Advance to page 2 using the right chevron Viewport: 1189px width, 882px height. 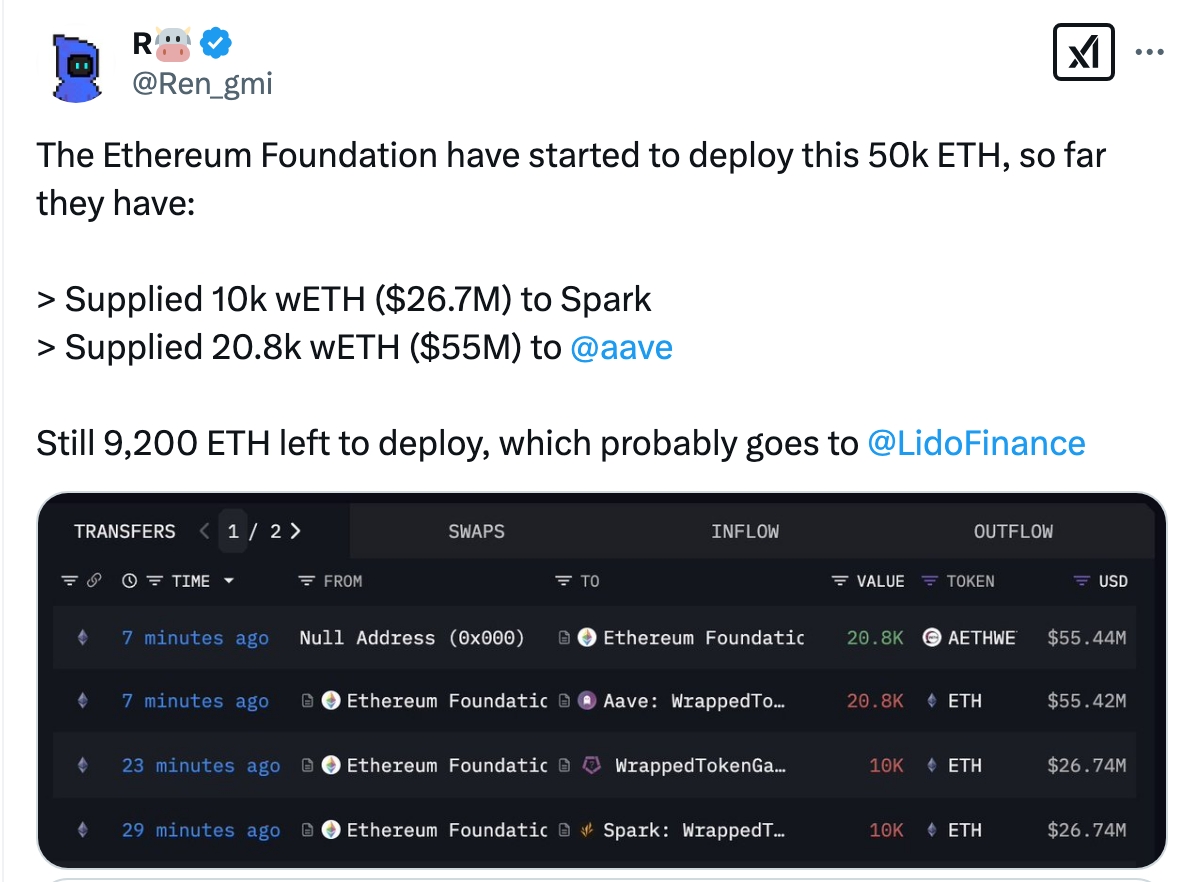[x=297, y=531]
